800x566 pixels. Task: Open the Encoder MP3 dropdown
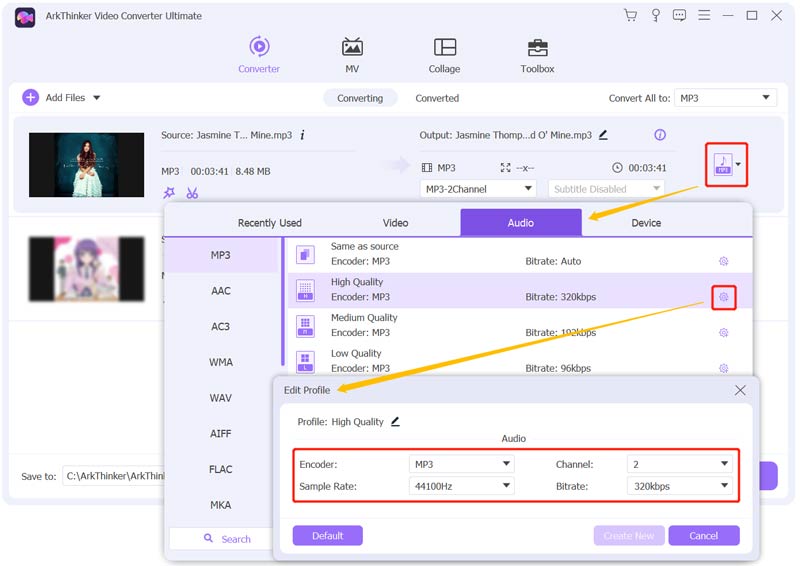(461, 464)
